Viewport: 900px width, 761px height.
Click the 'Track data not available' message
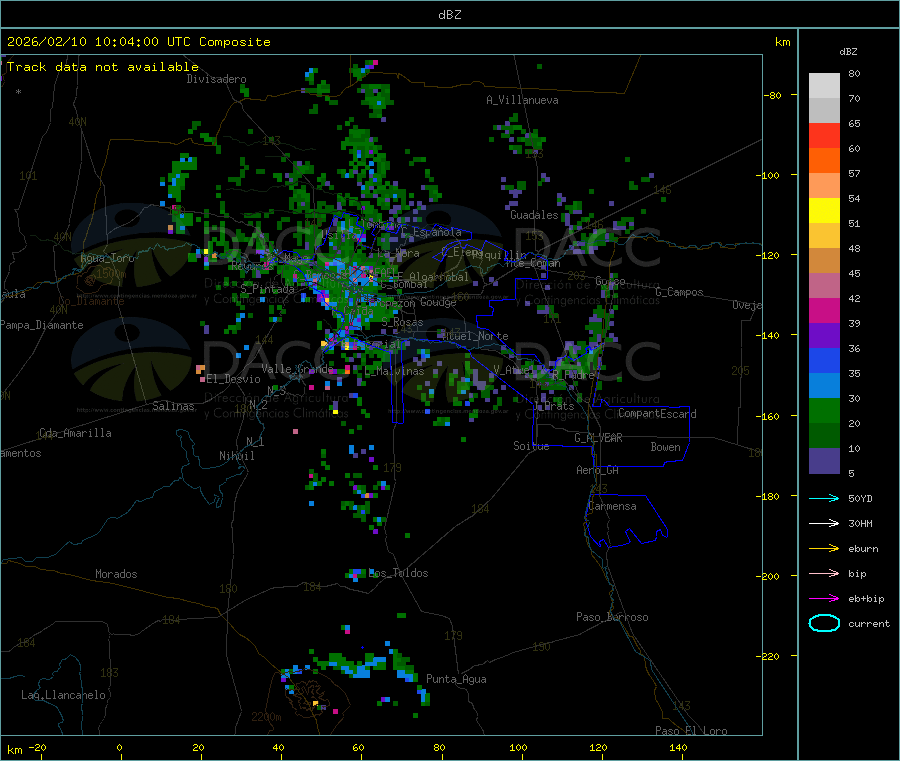pyautogui.click(x=102, y=67)
